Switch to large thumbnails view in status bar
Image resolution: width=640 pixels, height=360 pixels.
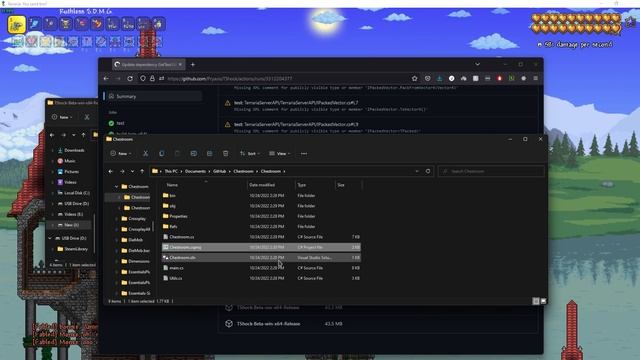pos(543,301)
